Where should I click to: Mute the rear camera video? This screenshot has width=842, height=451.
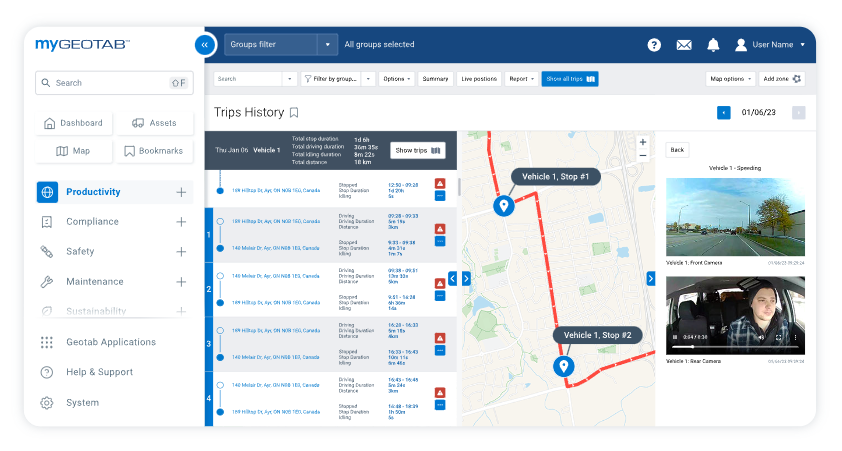tap(761, 338)
